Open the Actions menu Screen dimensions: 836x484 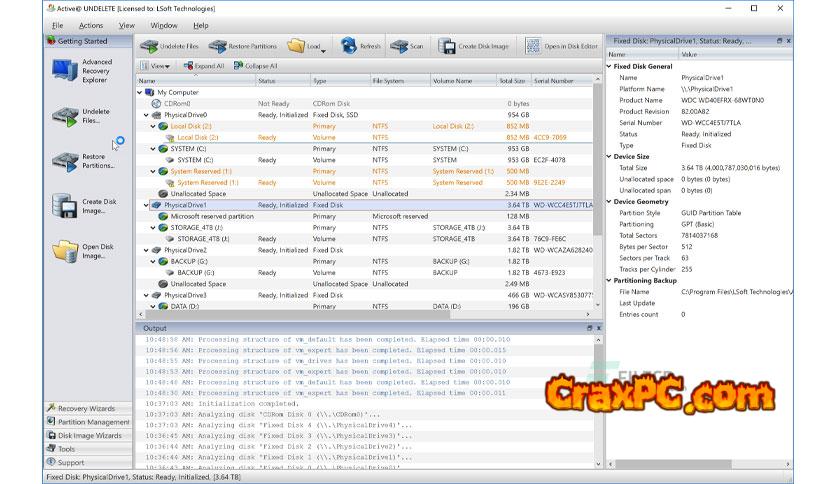91,25
